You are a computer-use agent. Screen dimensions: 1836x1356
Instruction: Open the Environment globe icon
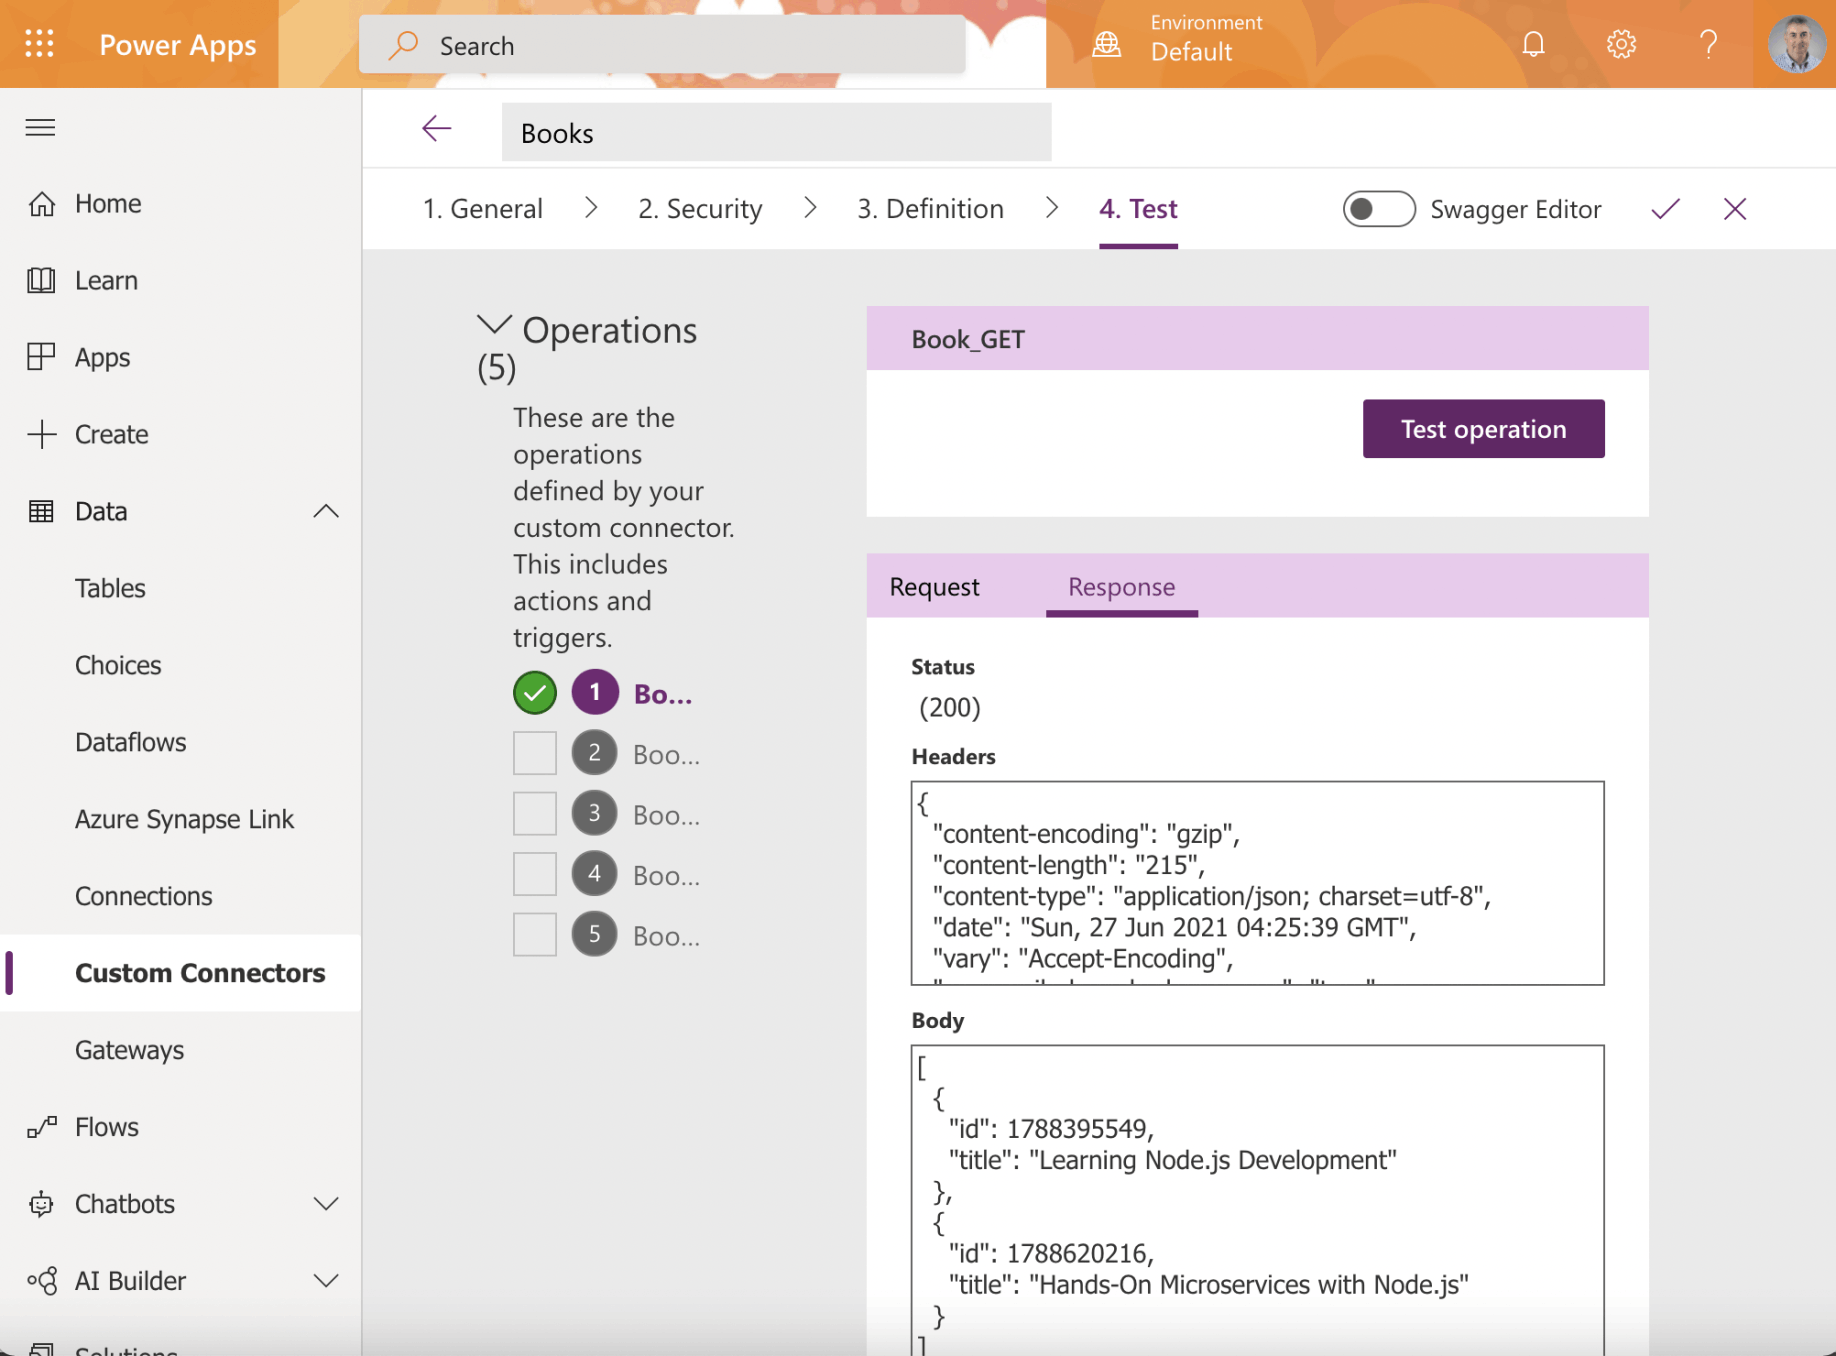click(1106, 45)
